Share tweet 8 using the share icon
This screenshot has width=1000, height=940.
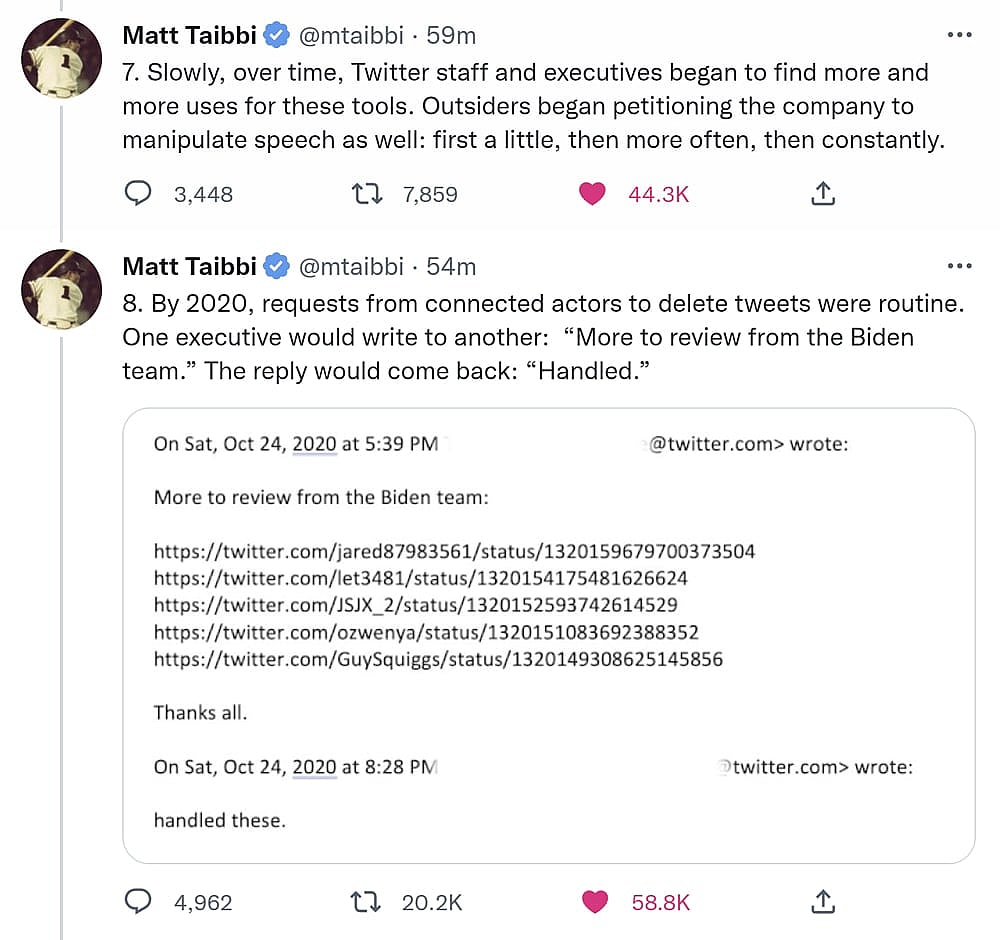(822, 901)
